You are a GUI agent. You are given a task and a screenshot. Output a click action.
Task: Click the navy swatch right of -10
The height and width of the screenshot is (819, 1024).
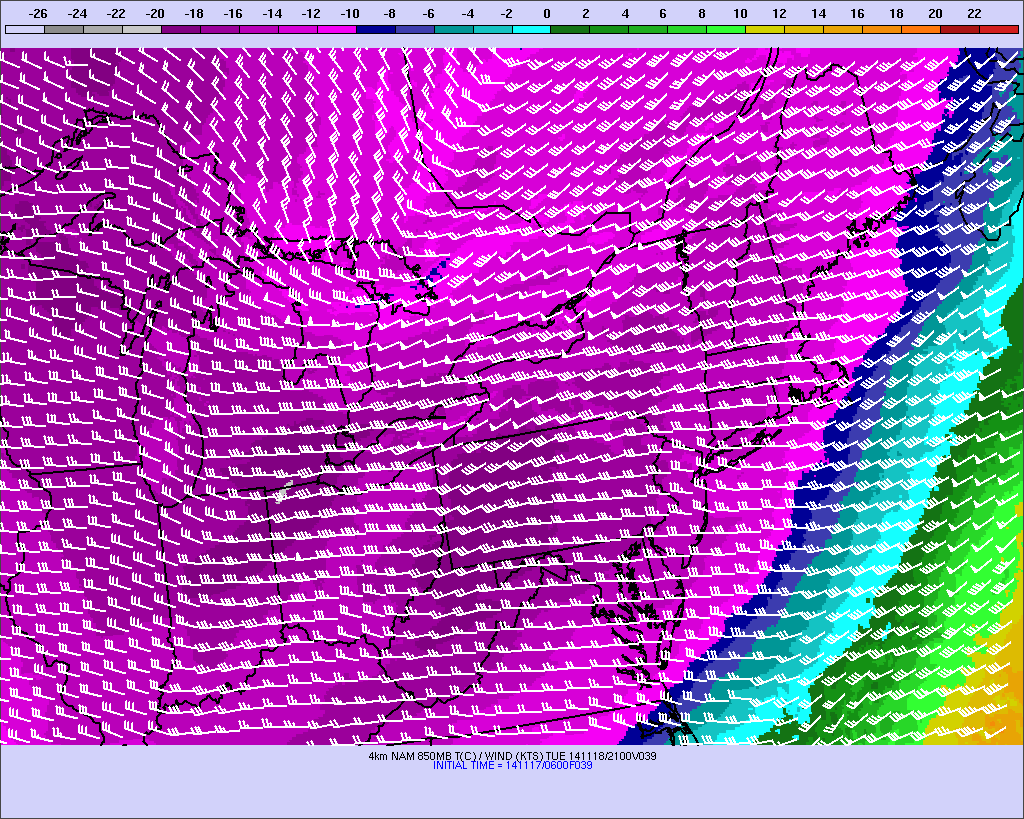(x=375, y=30)
